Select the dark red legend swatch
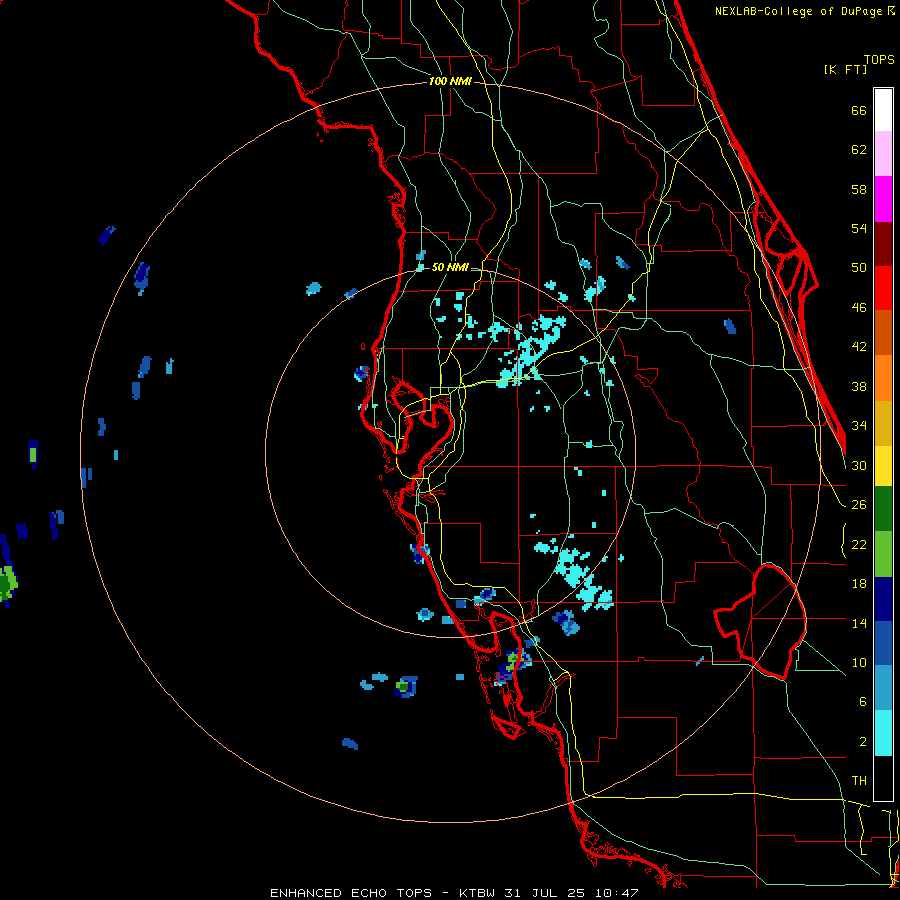The width and height of the screenshot is (900, 900). [883, 244]
